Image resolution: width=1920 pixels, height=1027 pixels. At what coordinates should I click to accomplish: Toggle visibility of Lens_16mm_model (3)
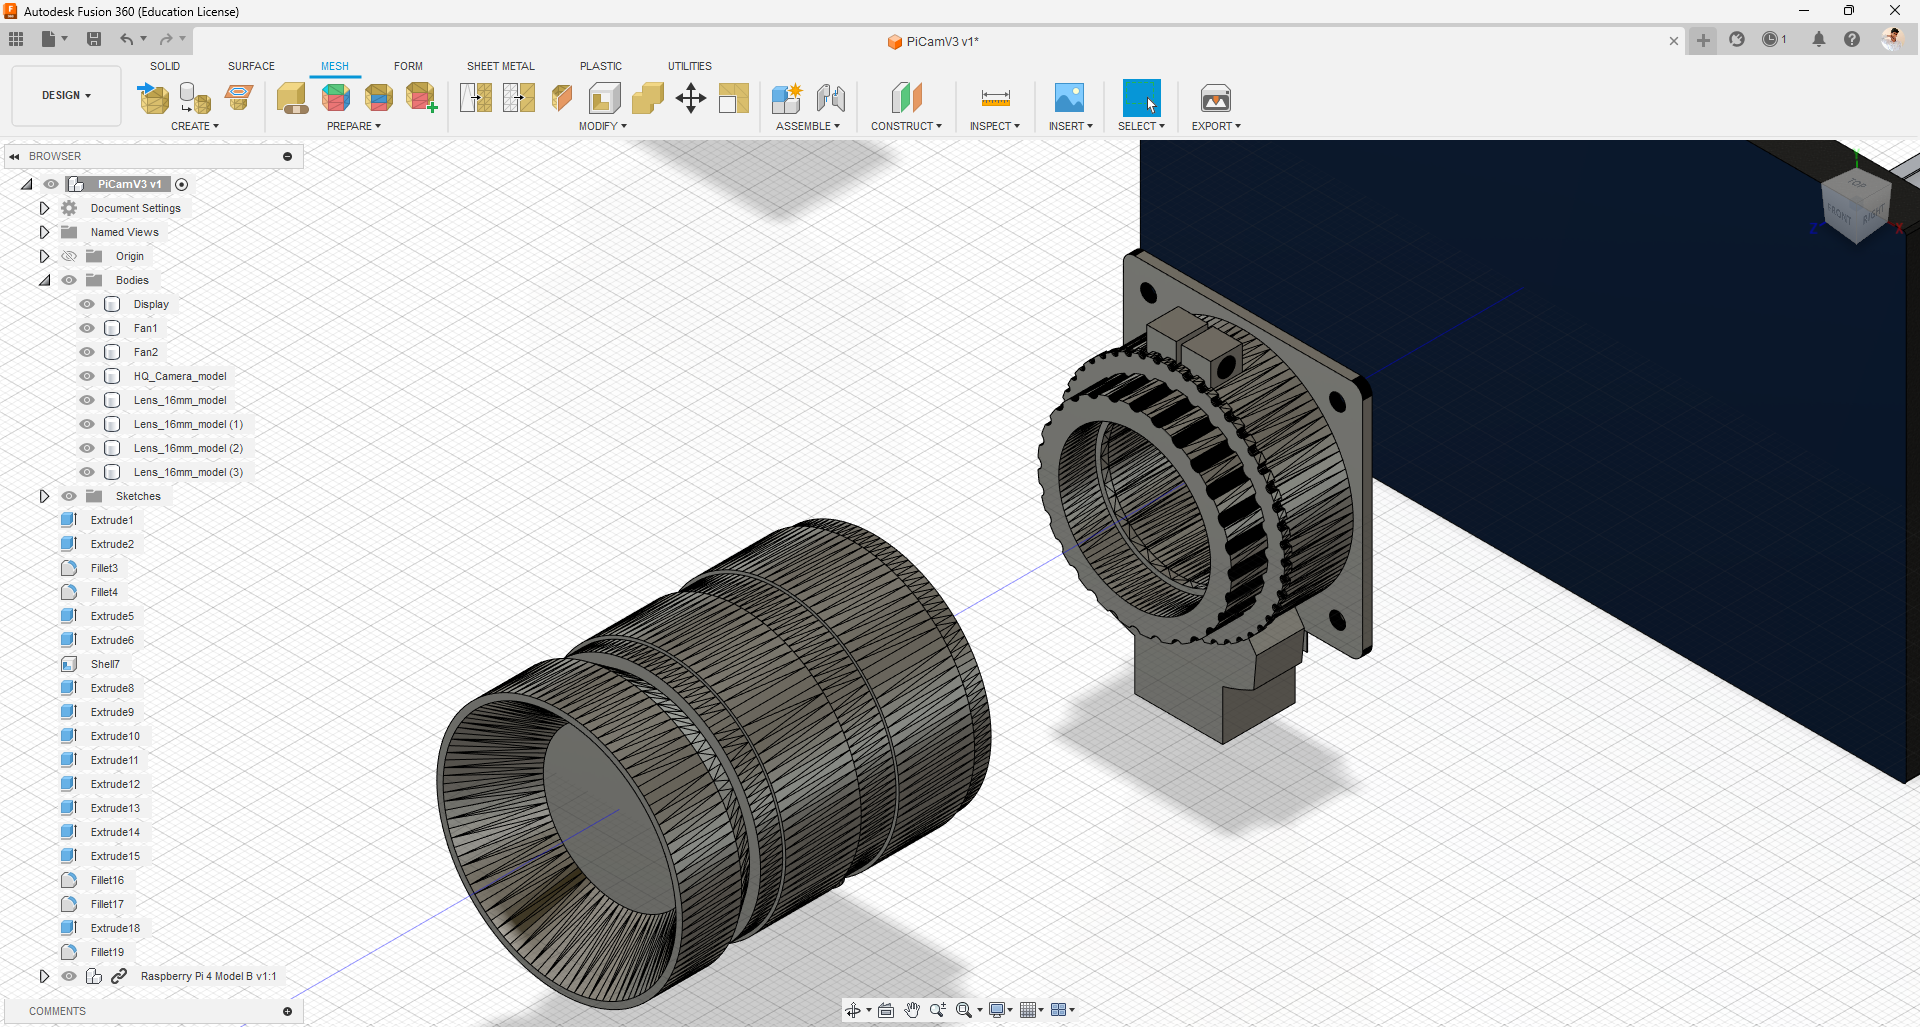coord(87,472)
